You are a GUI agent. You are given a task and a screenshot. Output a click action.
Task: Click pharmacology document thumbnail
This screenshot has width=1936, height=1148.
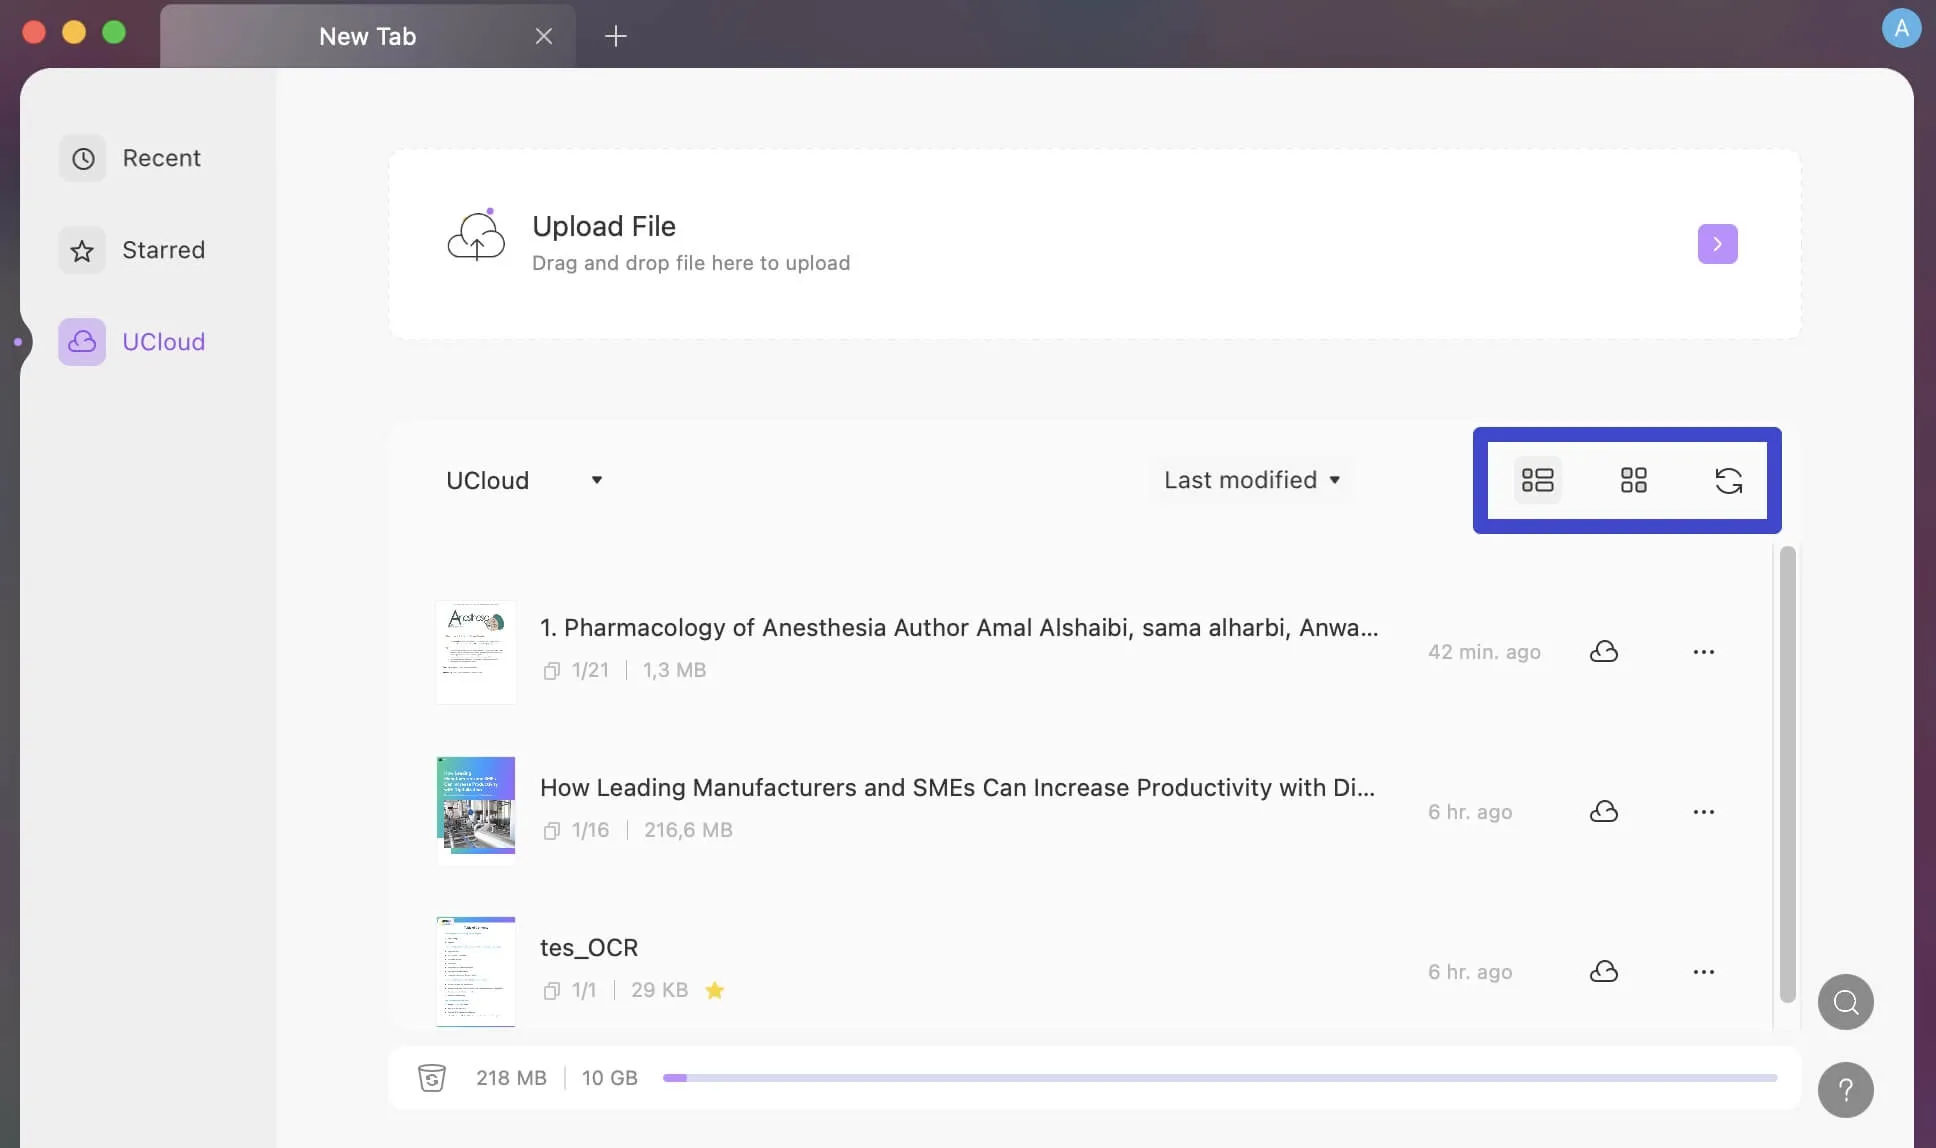[473, 649]
